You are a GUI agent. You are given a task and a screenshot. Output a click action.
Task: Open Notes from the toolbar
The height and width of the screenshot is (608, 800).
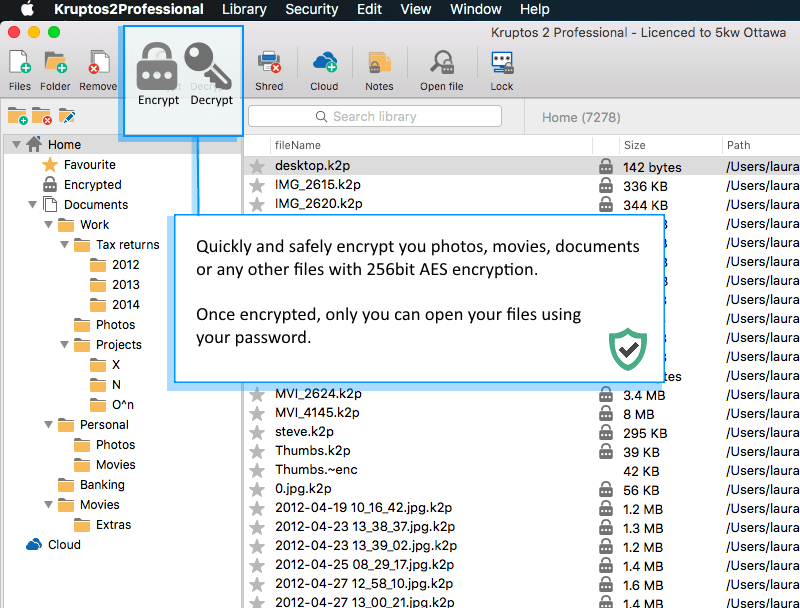tap(379, 65)
